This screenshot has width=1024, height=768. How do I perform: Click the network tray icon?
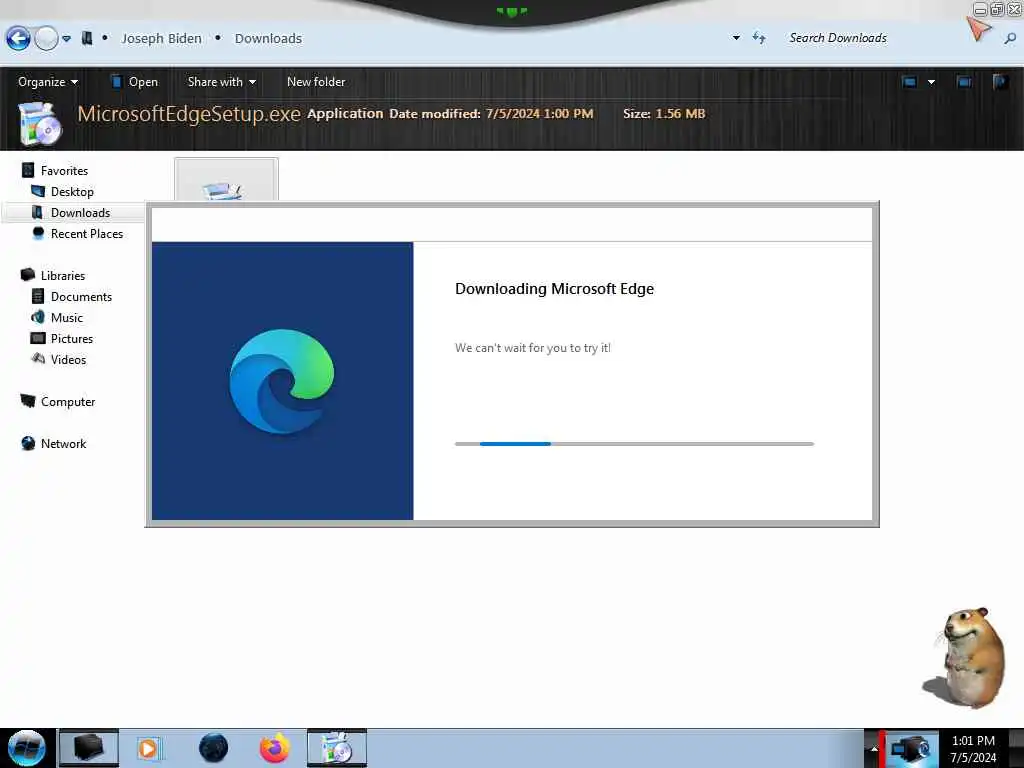click(910, 749)
